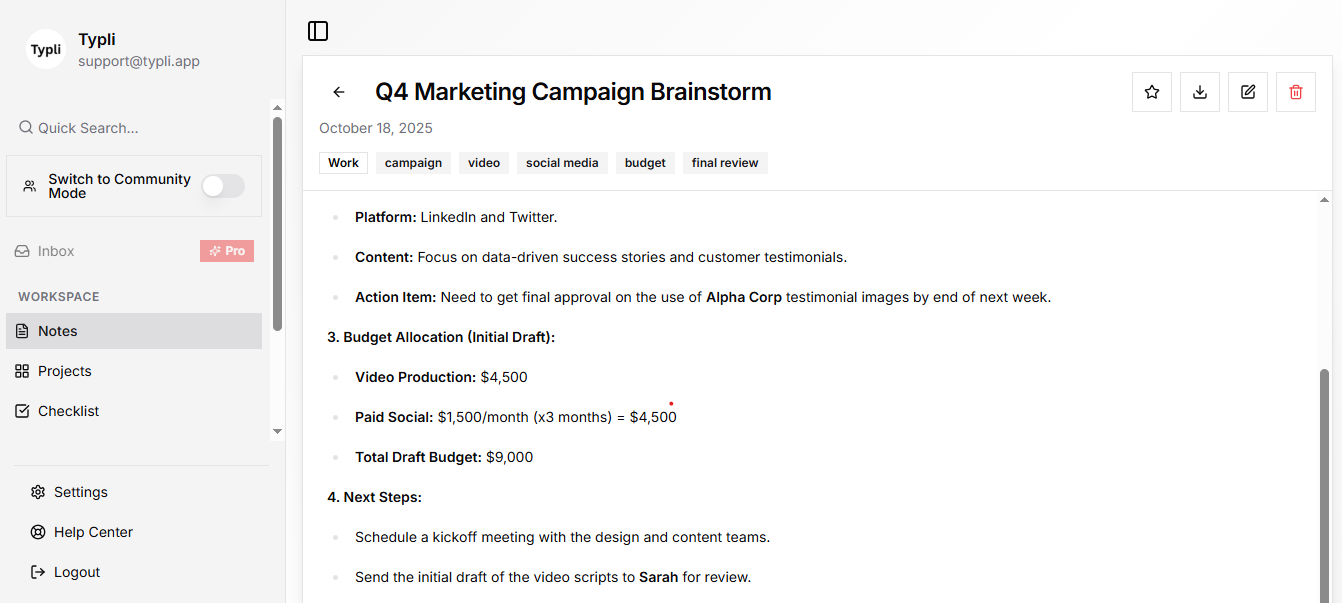This screenshot has height=603, width=1342.
Task: Click the Pro badge next to Inbox
Action: click(227, 251)
